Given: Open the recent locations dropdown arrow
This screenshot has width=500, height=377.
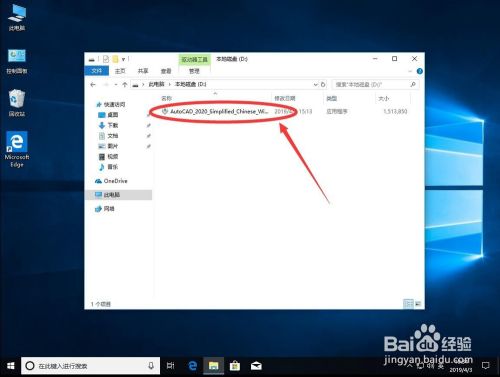Looking at the screenshot, I should point(116,85).
